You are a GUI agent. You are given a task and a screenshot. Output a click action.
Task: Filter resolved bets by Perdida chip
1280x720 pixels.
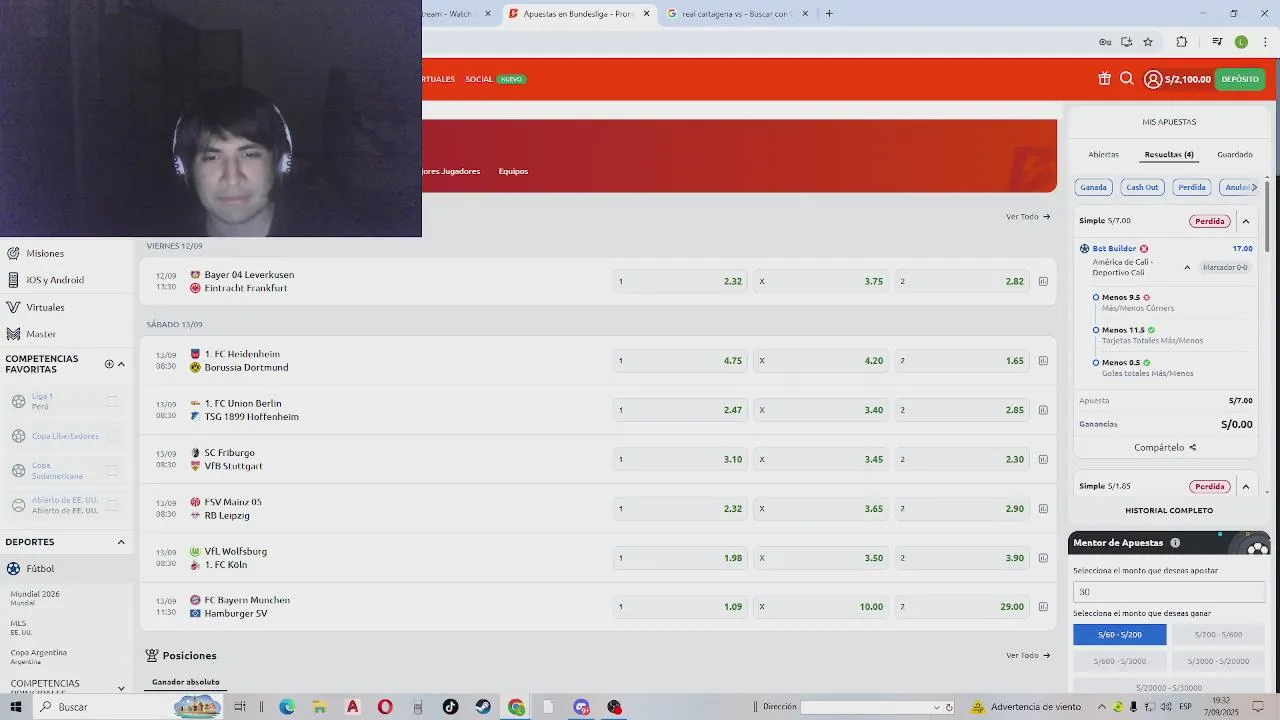coord(1191,187)
